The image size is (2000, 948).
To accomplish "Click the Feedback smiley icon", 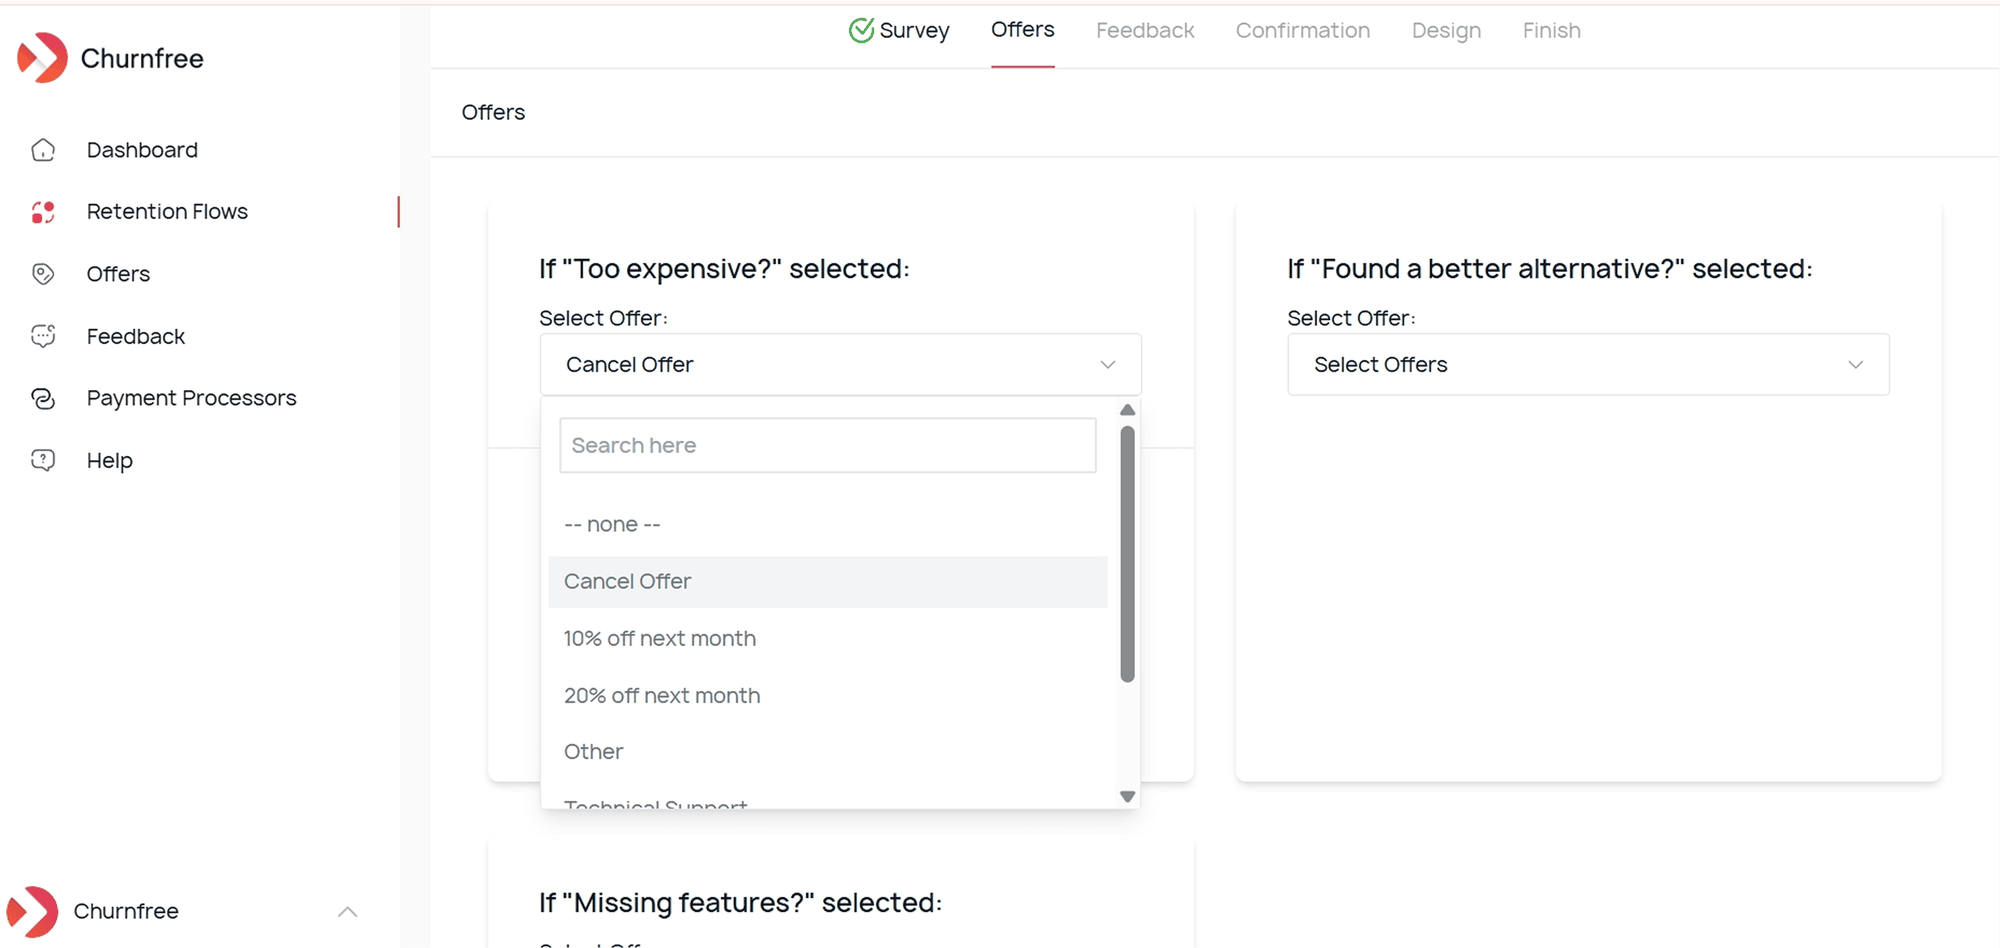I will coord(43,336).
